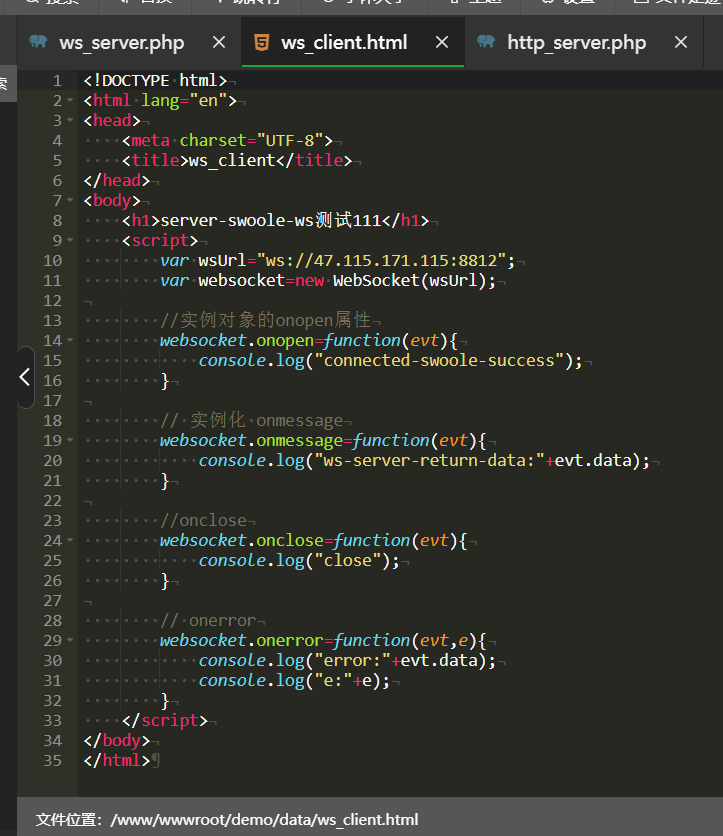
Task: Click websocket.onerror=function(evt,e) line
Action: (323, 640)
